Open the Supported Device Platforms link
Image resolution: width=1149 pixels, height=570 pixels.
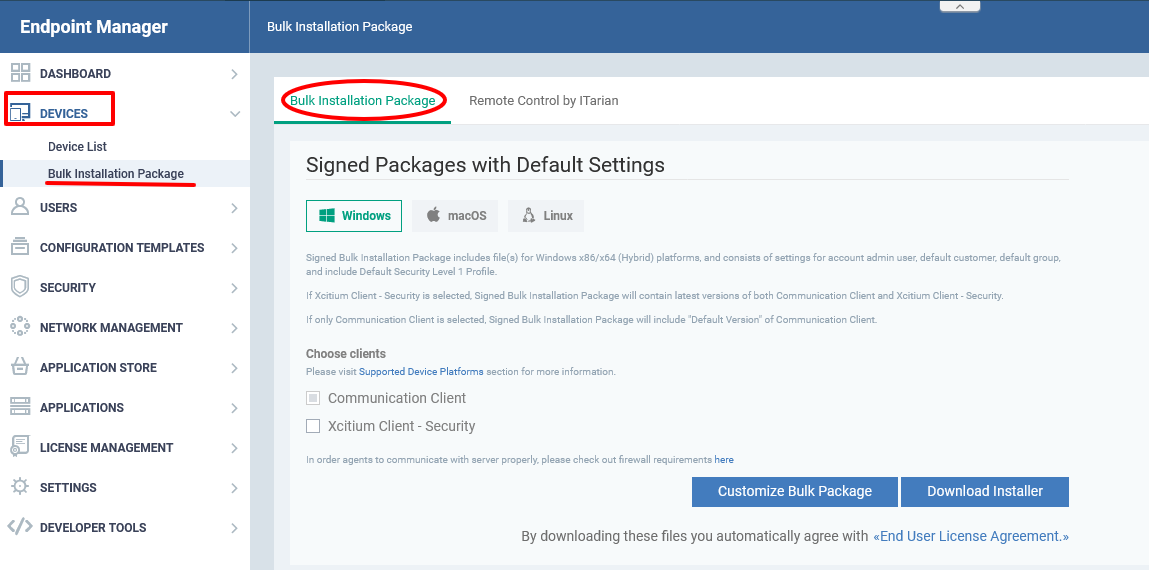421,371
